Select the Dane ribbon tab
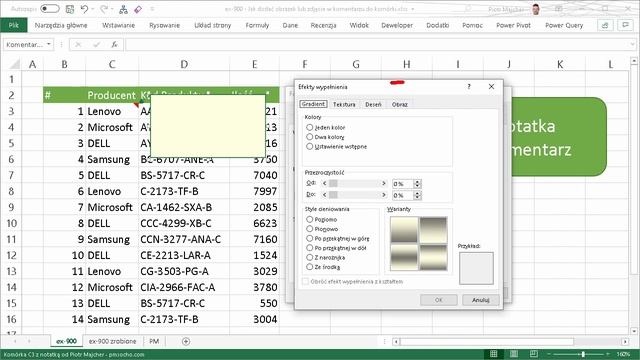The height and width of the screenshot is (360, 640). click(290, 25)
